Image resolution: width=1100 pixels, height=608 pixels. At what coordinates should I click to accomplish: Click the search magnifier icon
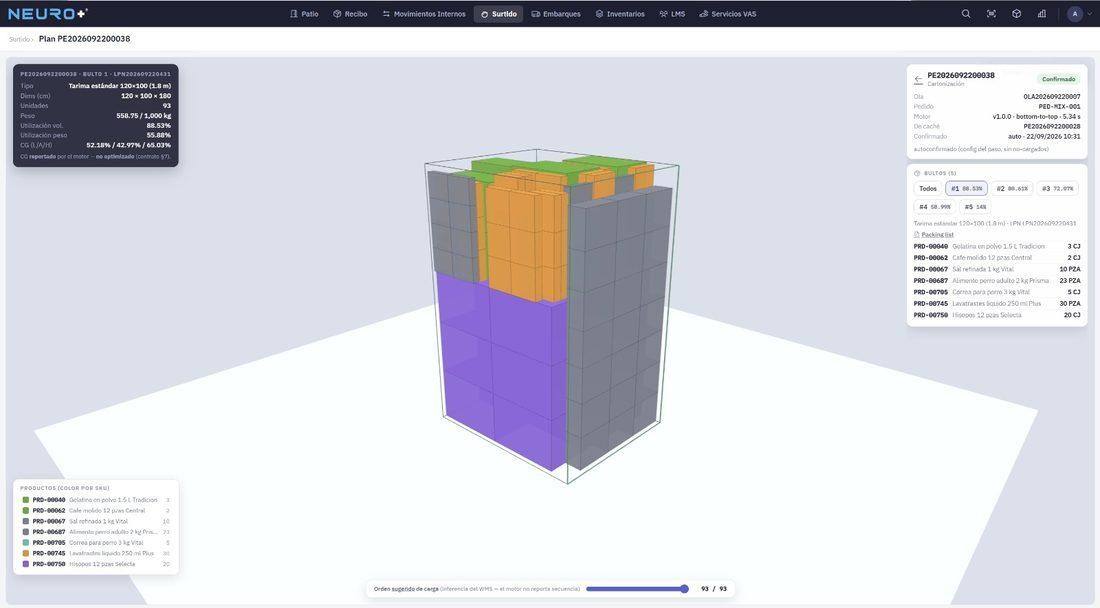point(966,14)
